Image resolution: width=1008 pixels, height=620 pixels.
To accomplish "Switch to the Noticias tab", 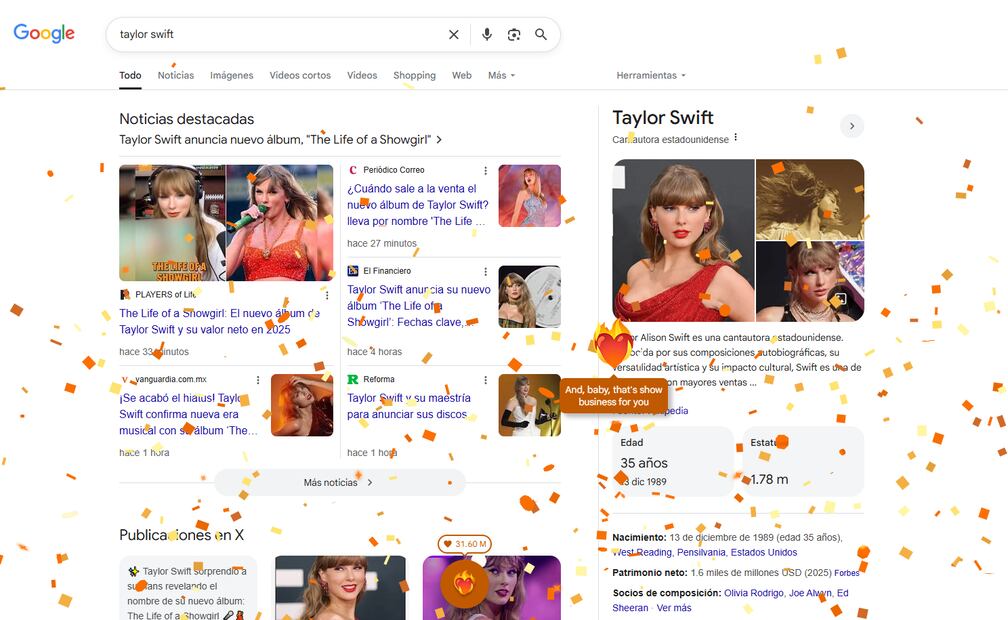I will 176,75.
